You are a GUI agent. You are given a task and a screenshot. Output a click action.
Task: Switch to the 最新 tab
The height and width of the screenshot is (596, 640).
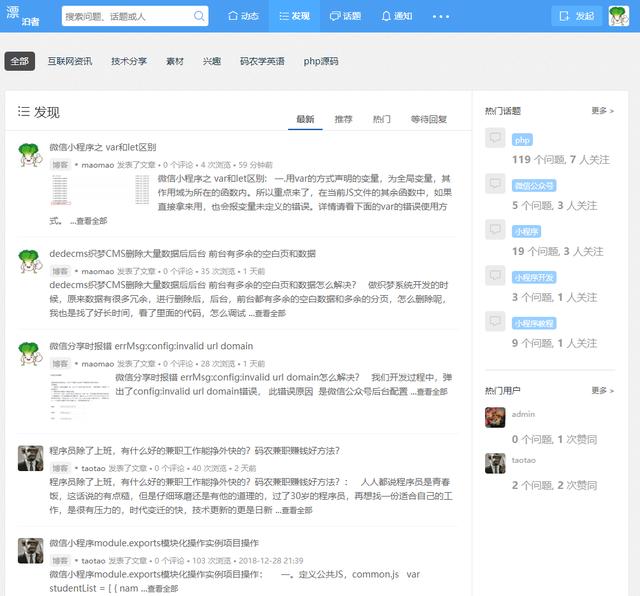[x=305, y=119]
